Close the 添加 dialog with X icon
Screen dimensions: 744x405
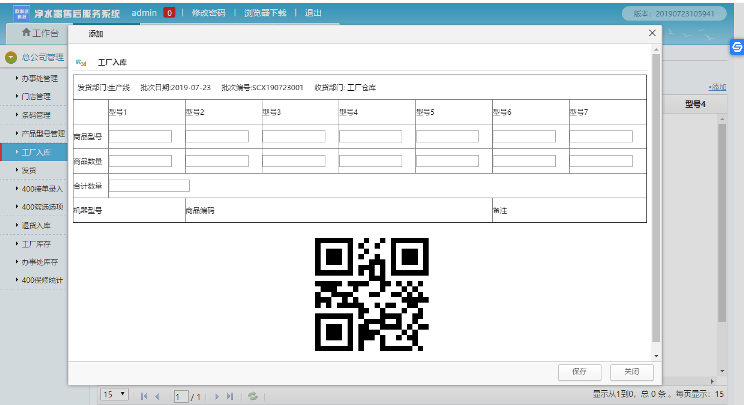coord(652,33)
